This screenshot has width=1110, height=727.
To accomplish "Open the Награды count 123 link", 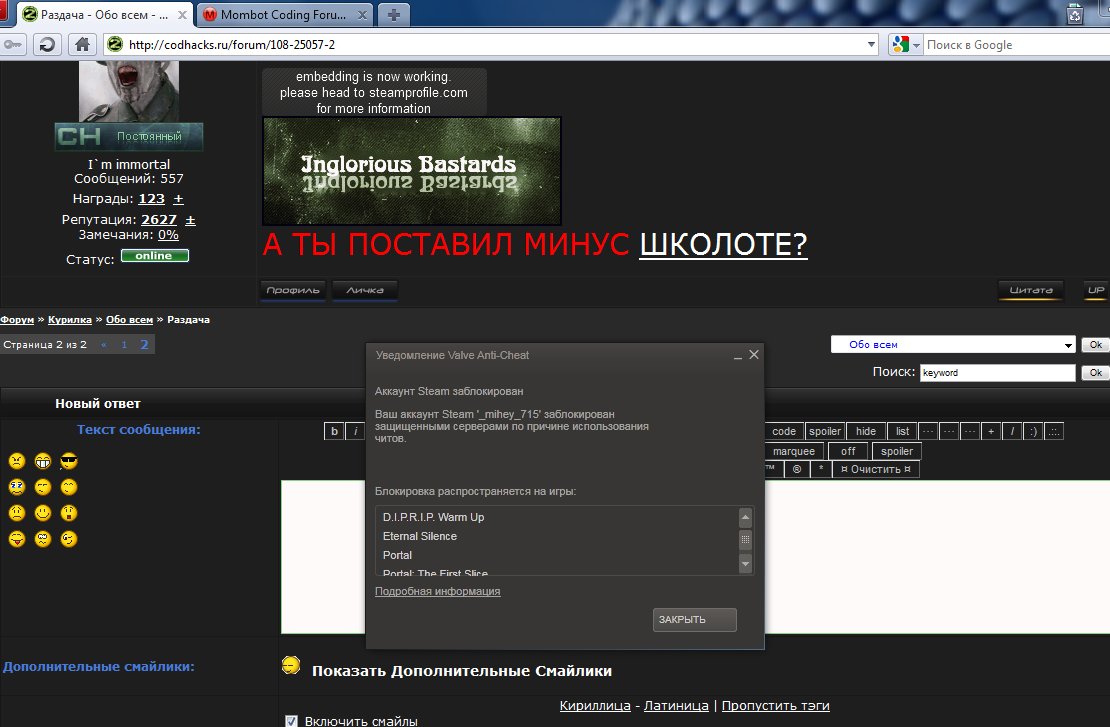I will pos(151,199).
